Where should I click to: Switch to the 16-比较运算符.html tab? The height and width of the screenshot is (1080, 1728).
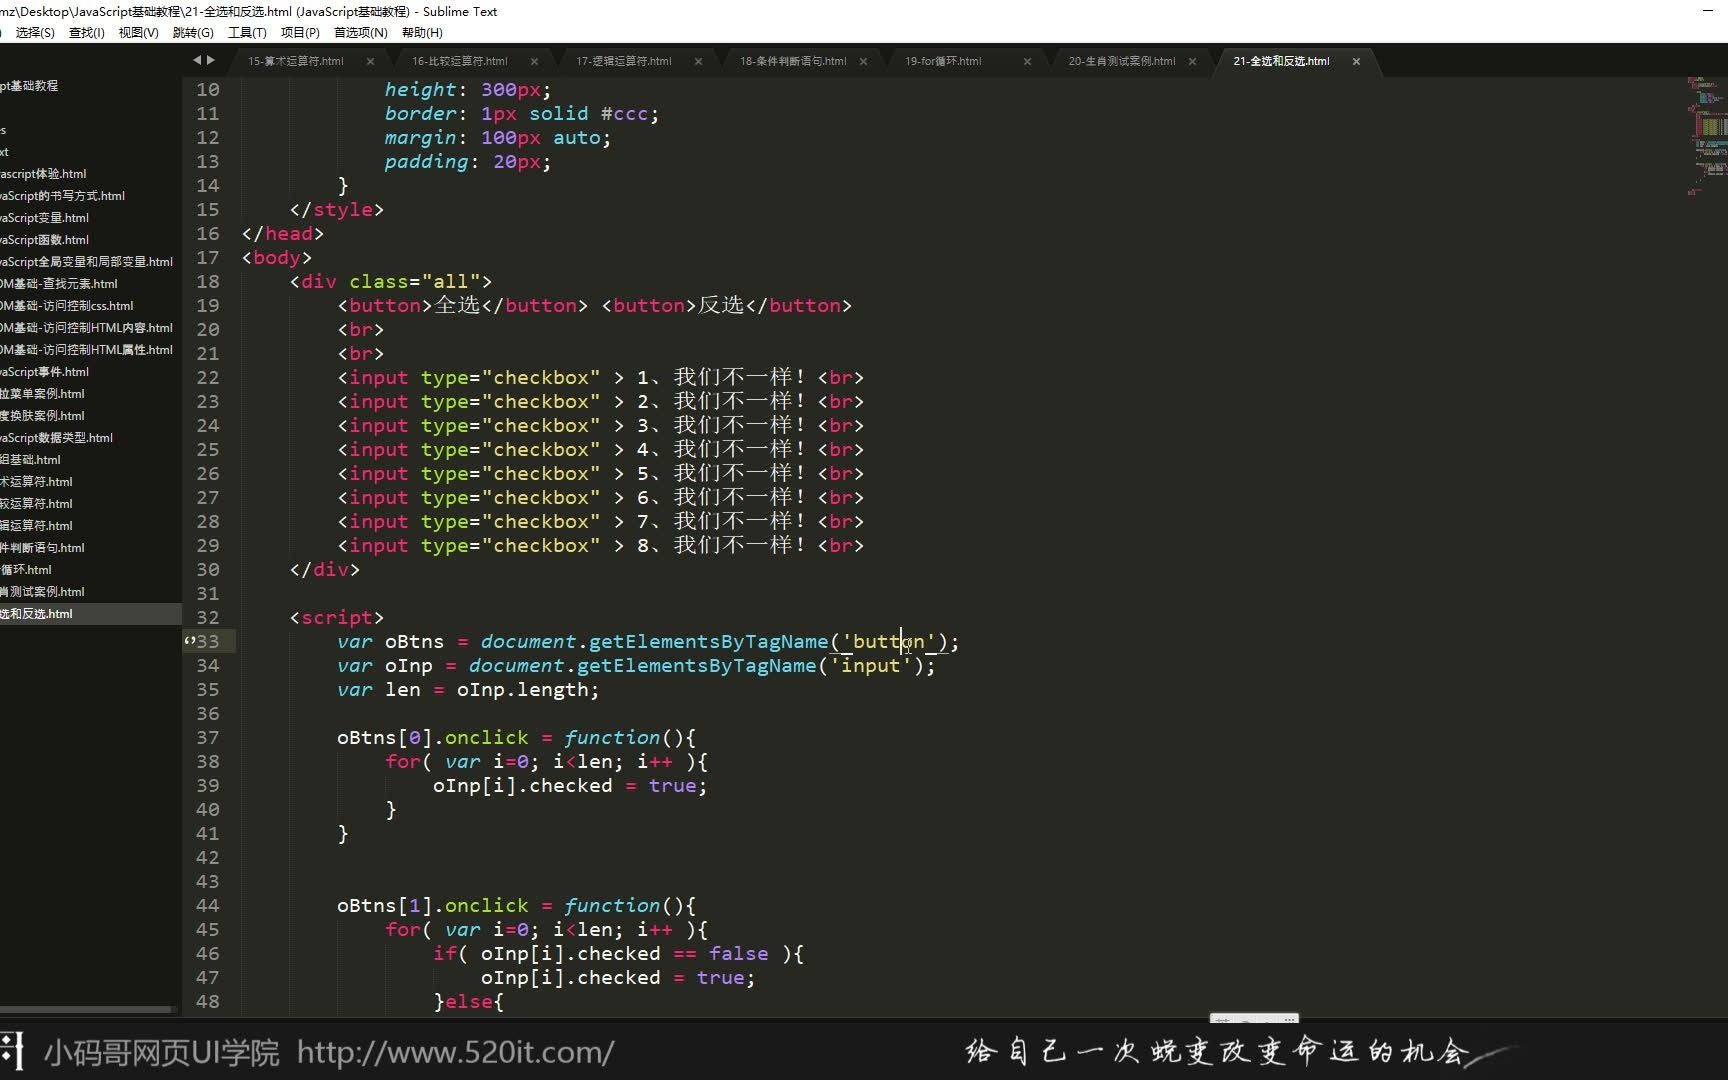click(460, 61)
